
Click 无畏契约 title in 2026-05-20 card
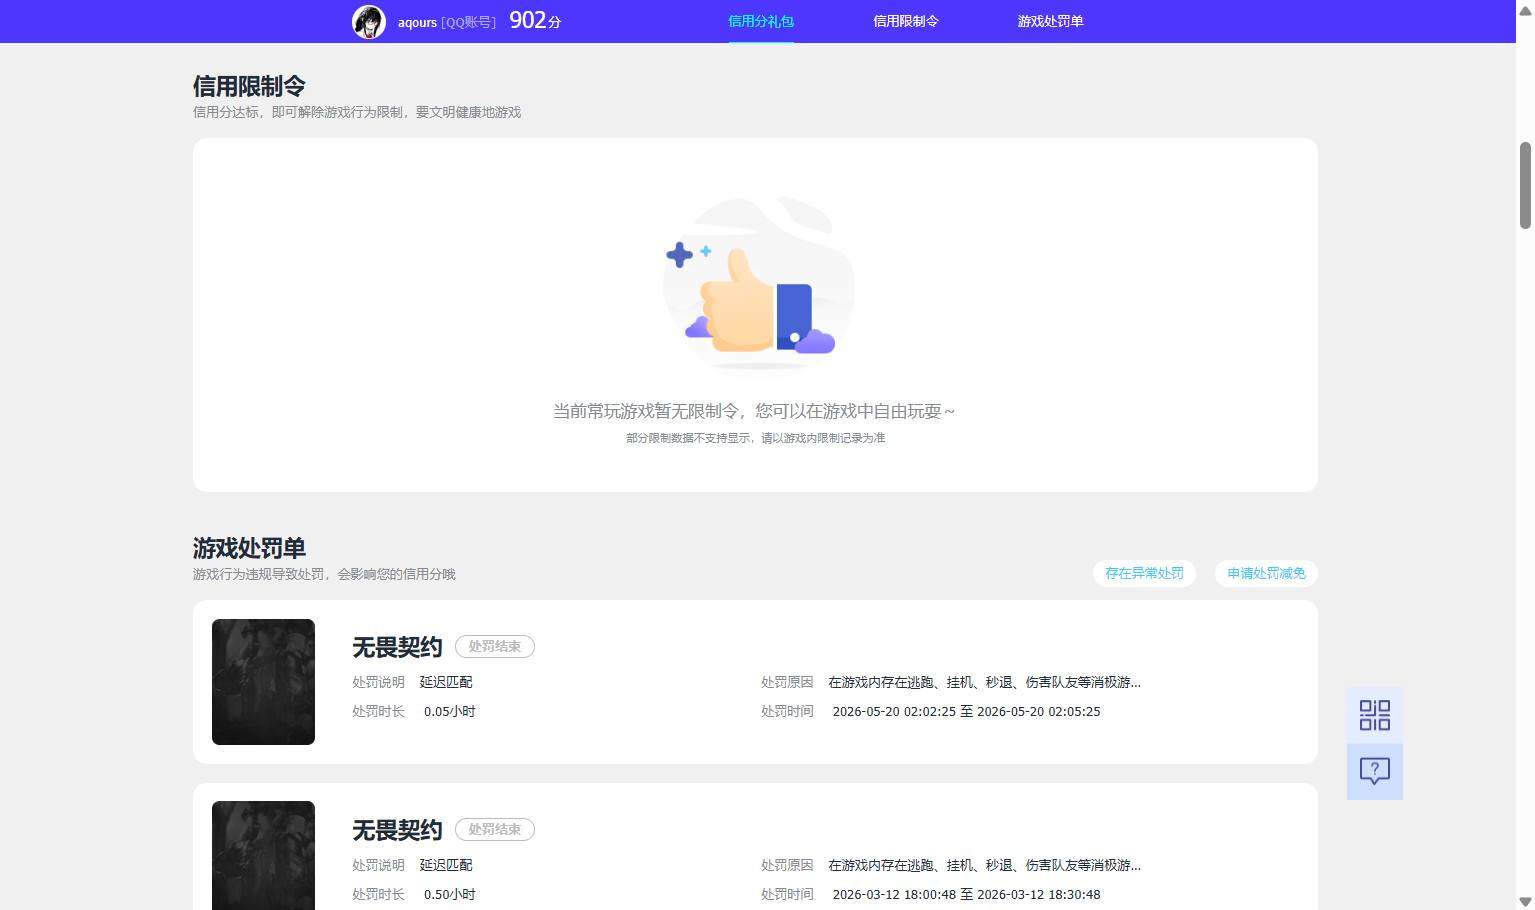click(x=397, y=647)
